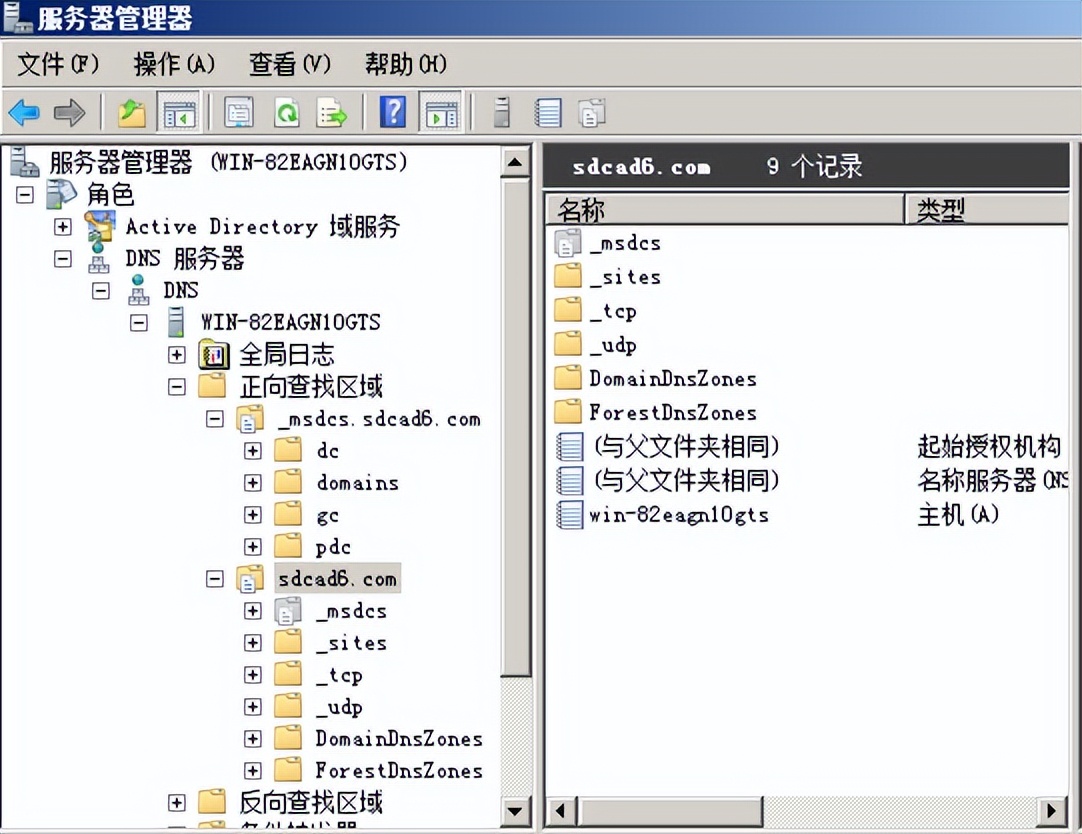
Task: Click the blue Help question mark icon
Action: tap(393, 112)
